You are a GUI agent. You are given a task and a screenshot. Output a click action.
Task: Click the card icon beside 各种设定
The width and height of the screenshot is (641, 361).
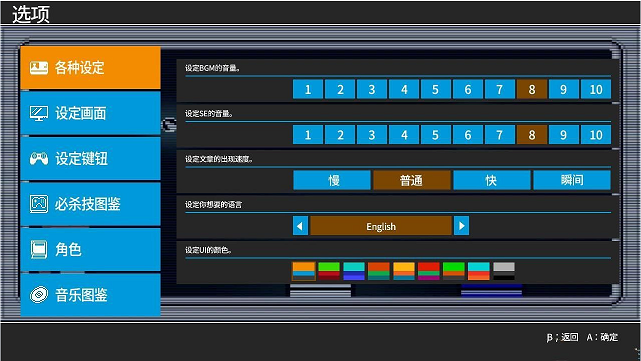[x=39, y=68]
